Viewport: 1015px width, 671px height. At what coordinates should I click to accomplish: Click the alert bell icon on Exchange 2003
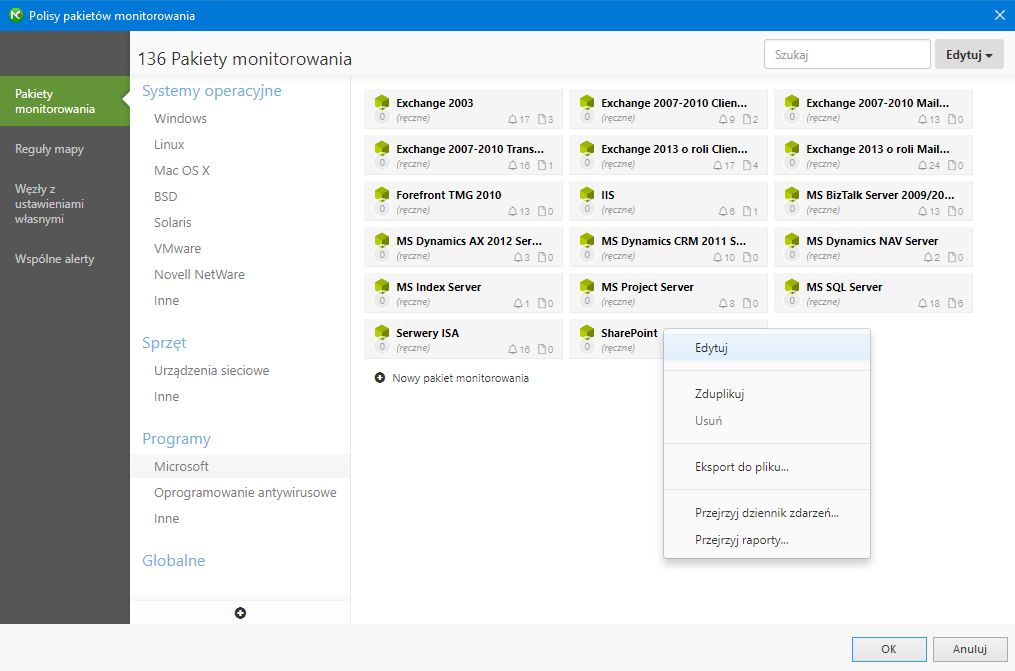click(x=513, y=120)
